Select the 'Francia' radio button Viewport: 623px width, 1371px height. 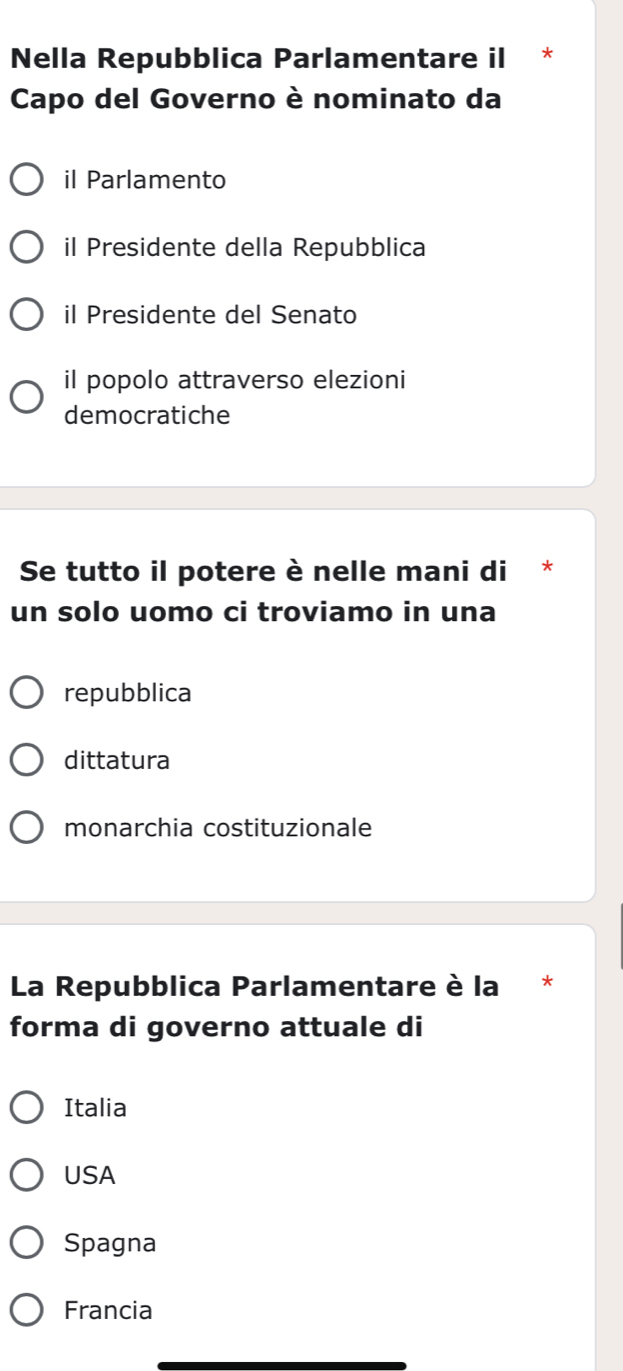27,1311
